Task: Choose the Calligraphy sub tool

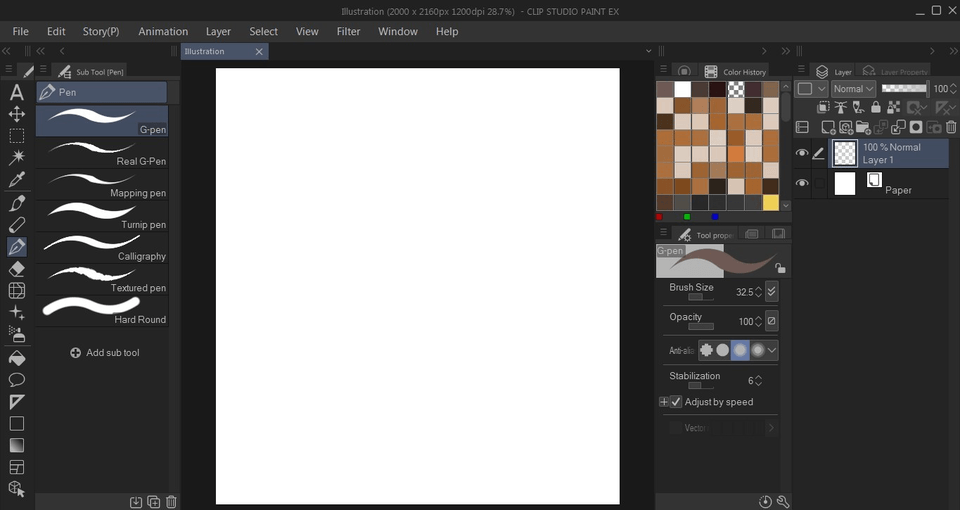Action: 102,248
